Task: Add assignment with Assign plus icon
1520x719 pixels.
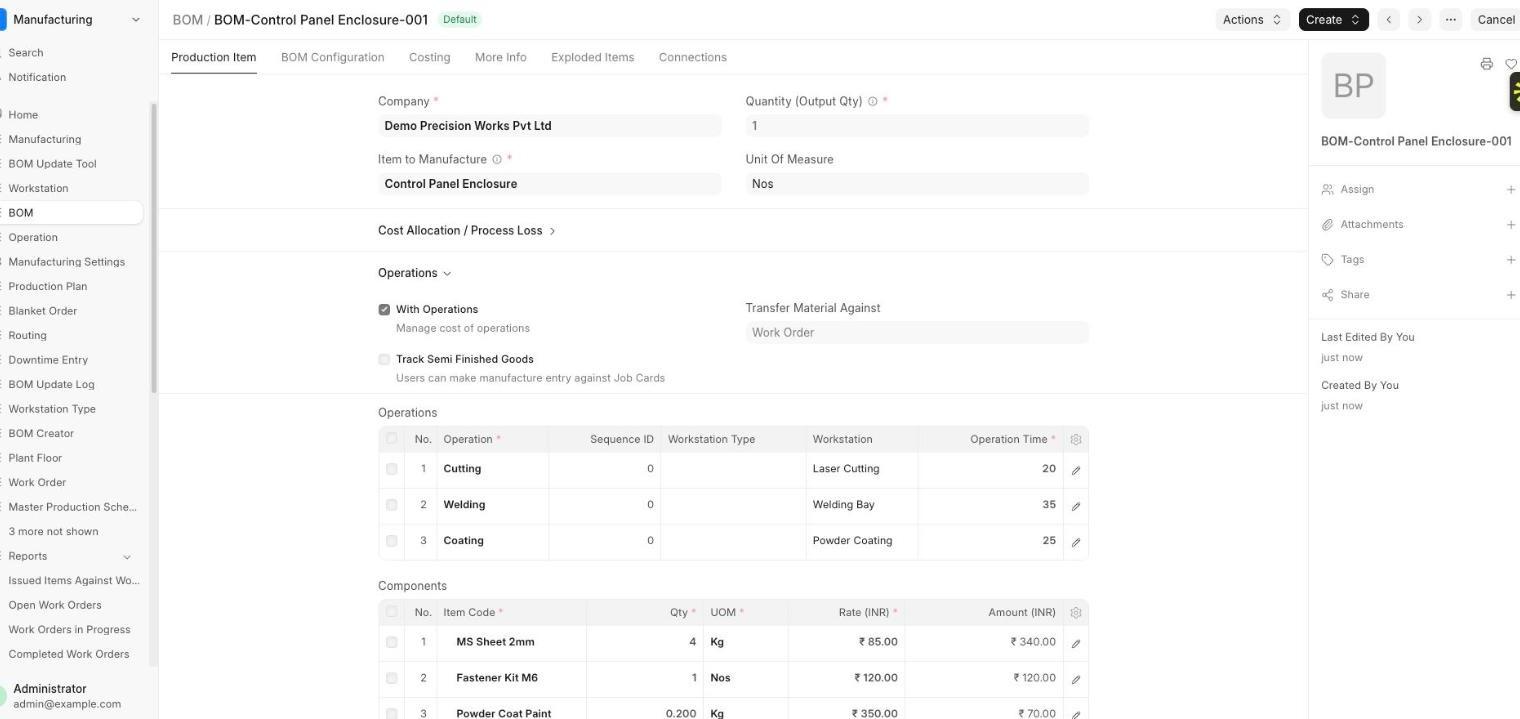Action: point(1510,190)
